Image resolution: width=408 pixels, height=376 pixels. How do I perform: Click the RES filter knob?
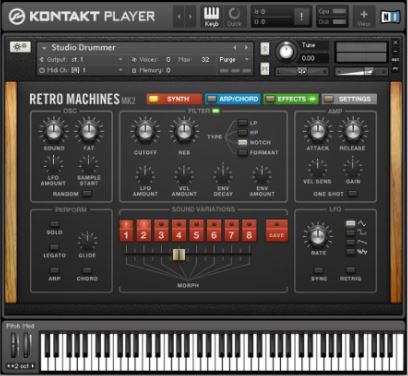184,131
